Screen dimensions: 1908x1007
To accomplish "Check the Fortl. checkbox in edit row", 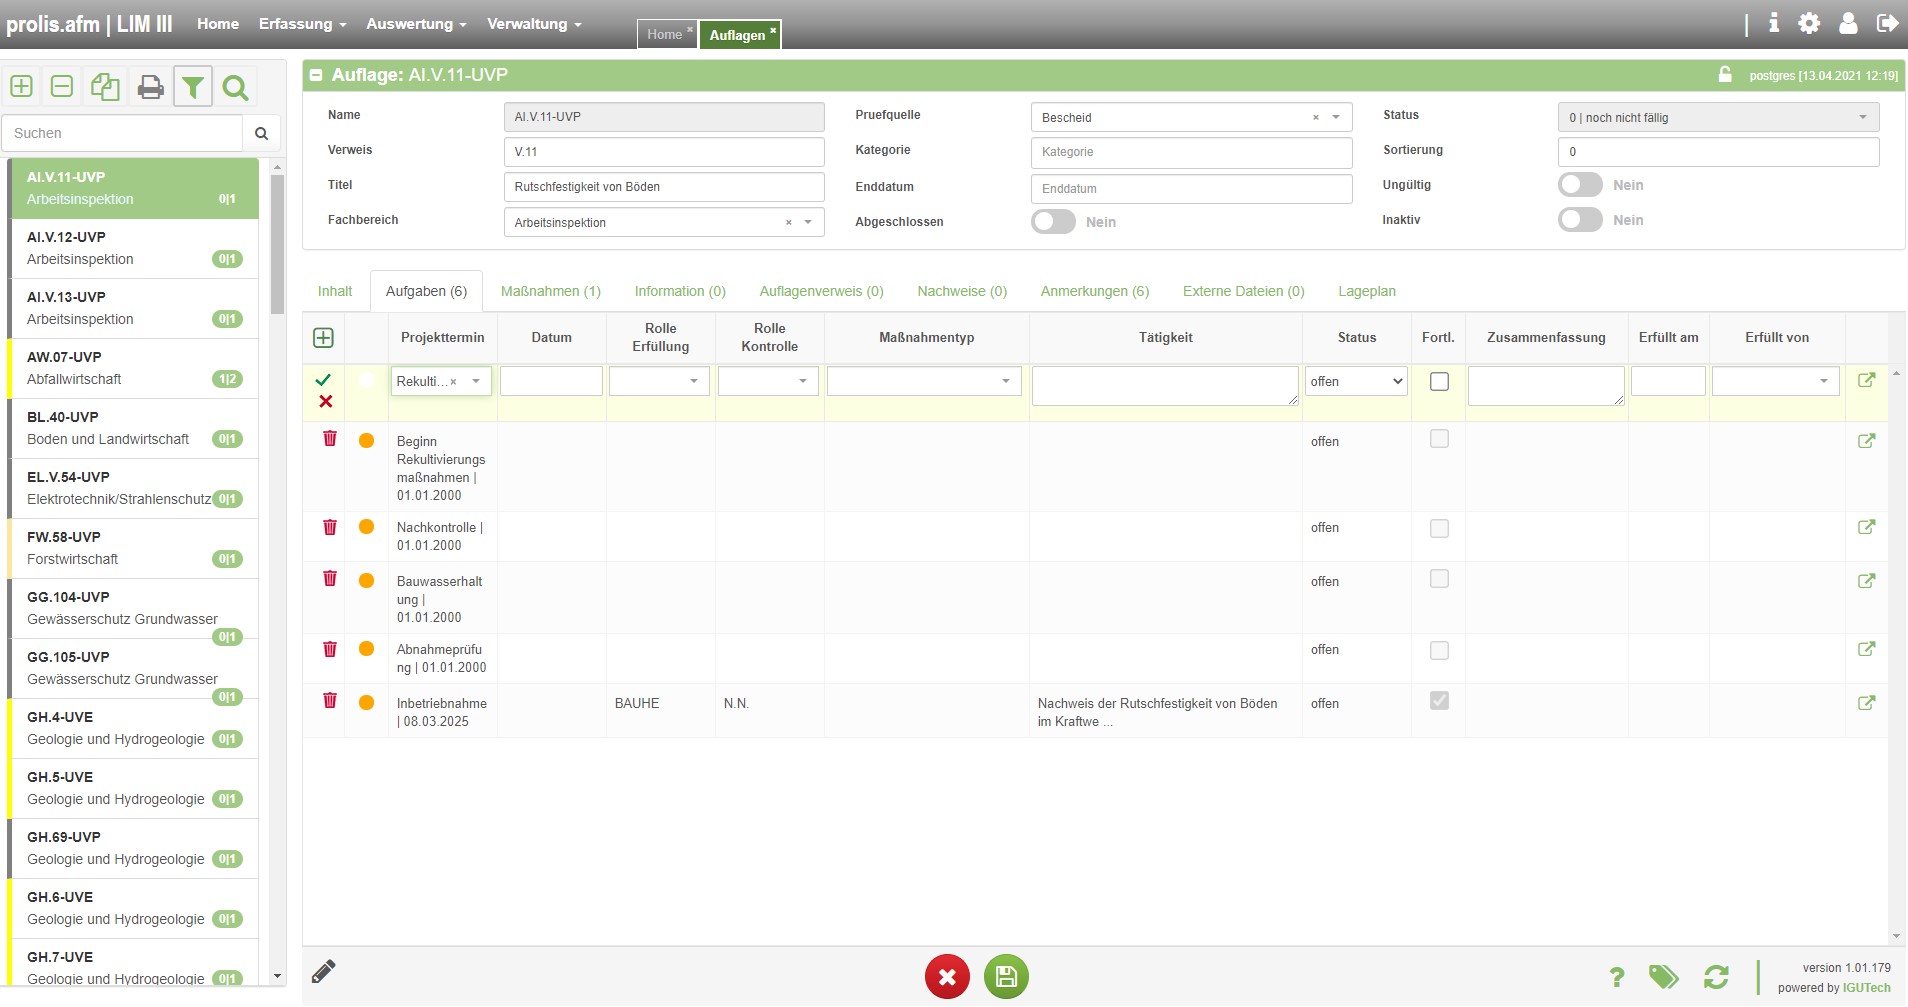I will (1439, 381).
